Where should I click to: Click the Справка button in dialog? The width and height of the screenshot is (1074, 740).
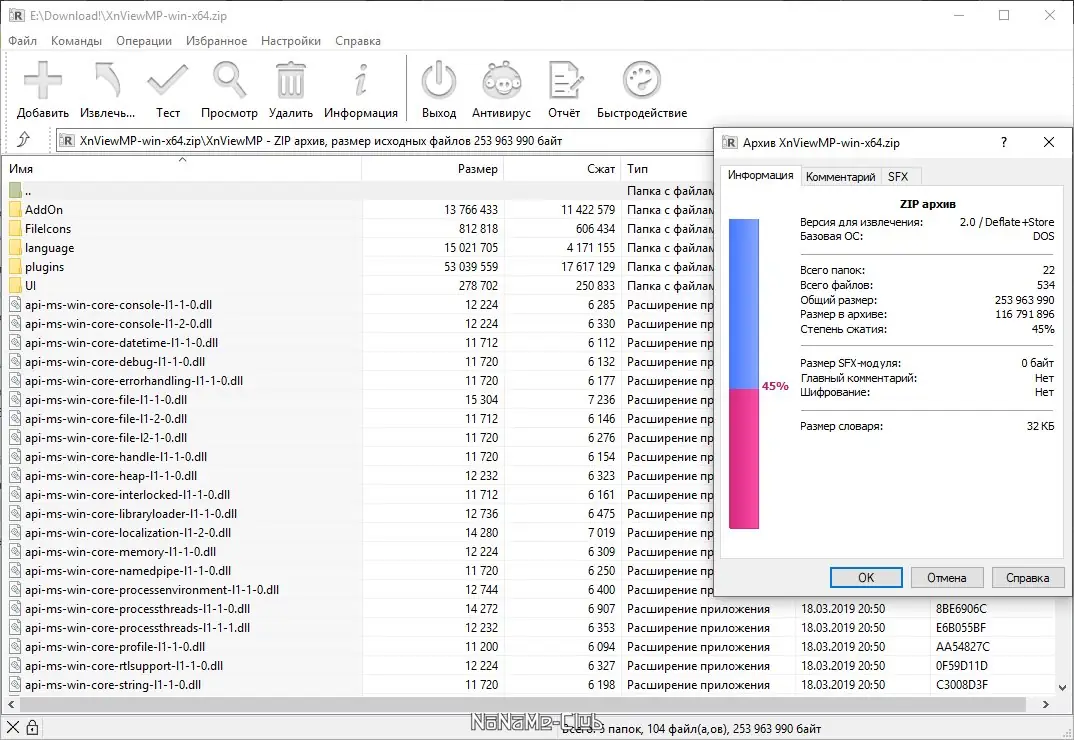pyautogui.click(x=1027, y=578)
